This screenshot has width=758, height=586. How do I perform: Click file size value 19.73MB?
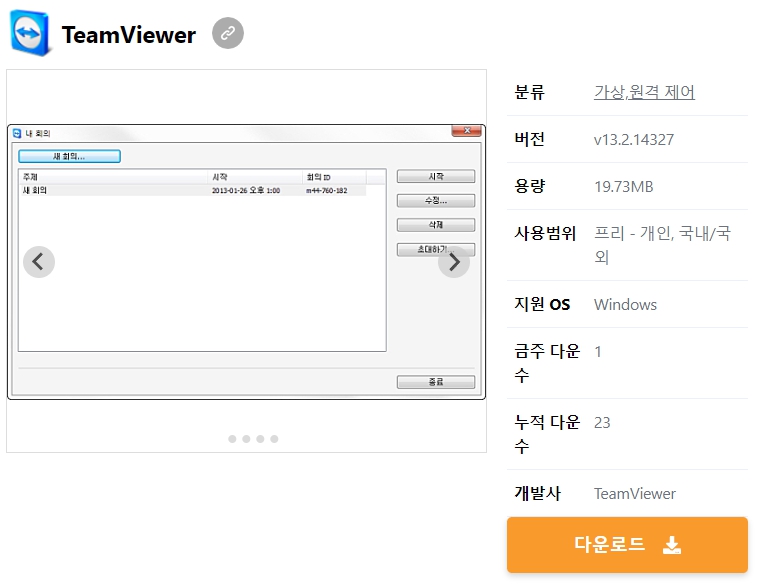[x=624, y=187]
